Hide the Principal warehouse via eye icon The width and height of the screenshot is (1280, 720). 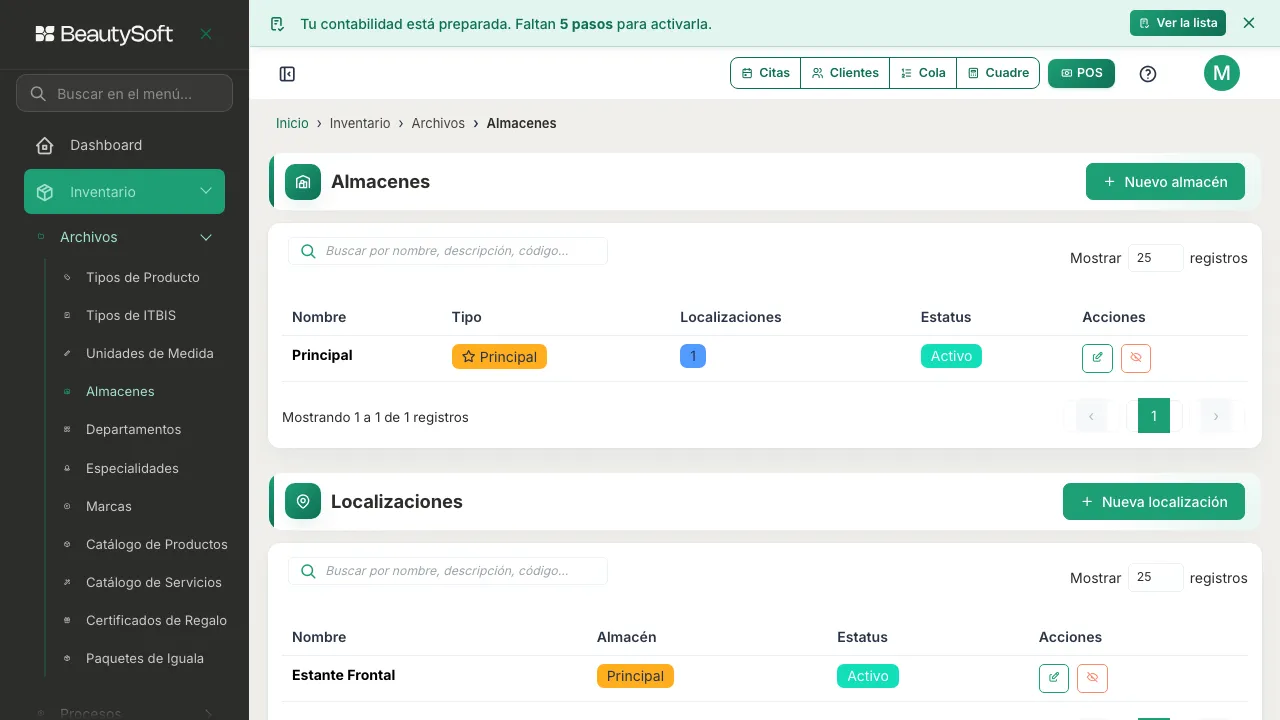pos(1136,358)
